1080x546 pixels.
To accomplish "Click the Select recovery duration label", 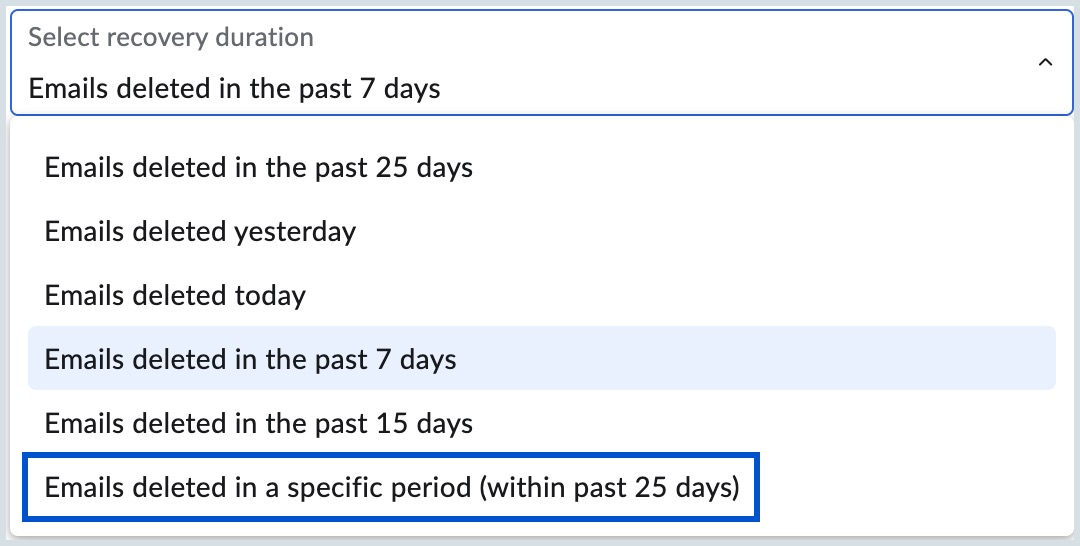I will tap(171, 38).
